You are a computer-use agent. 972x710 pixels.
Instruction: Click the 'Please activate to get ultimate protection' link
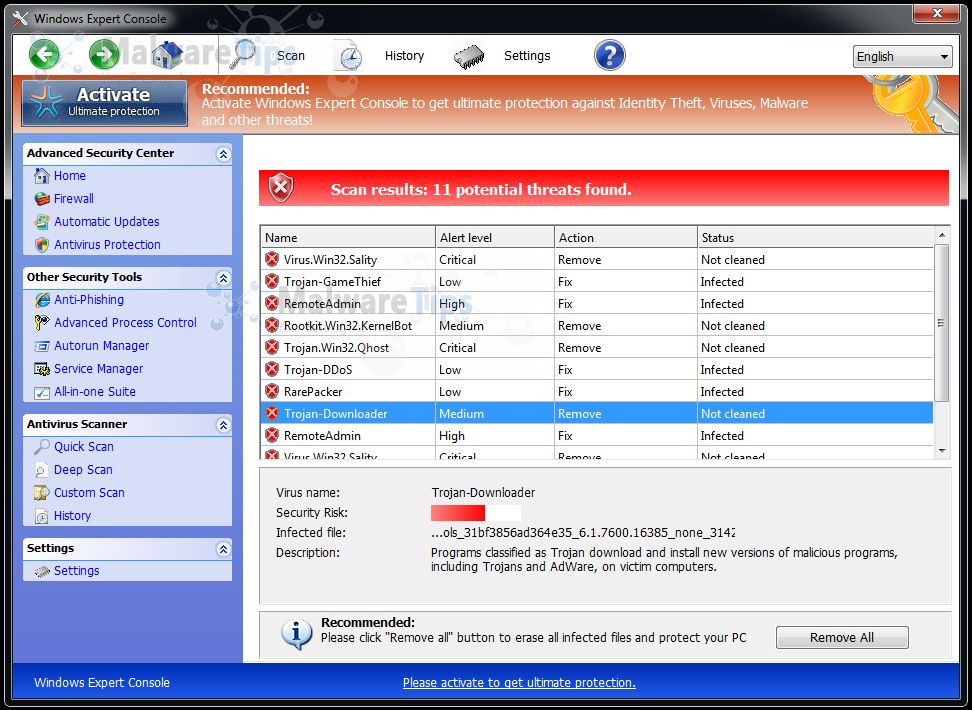click(519, 683)
